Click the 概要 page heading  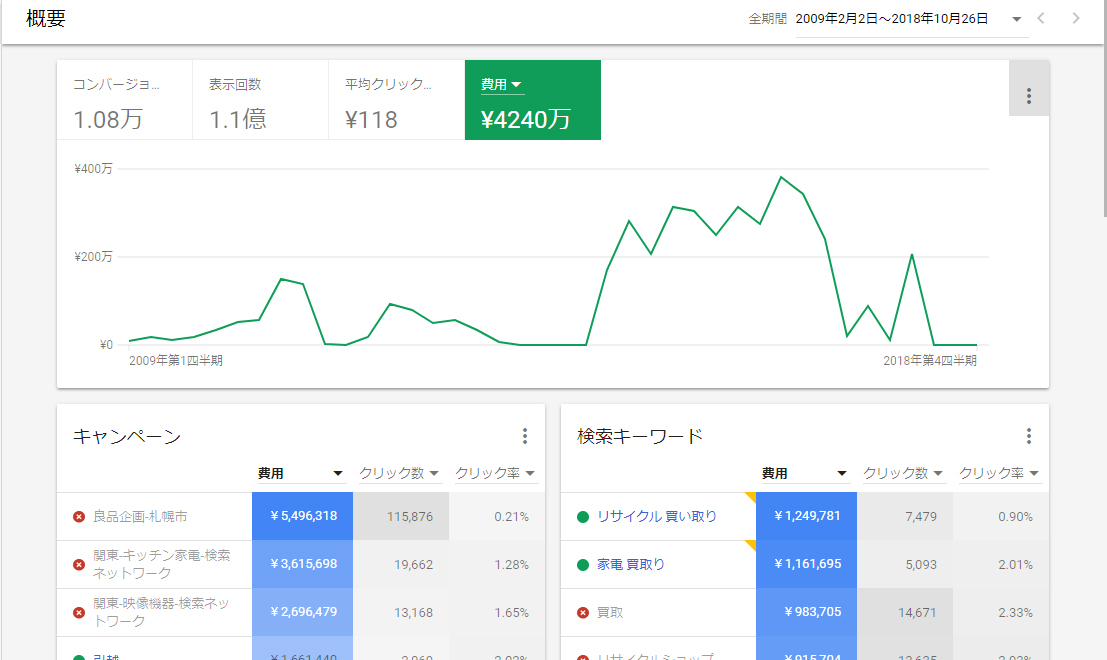[46, 18]
